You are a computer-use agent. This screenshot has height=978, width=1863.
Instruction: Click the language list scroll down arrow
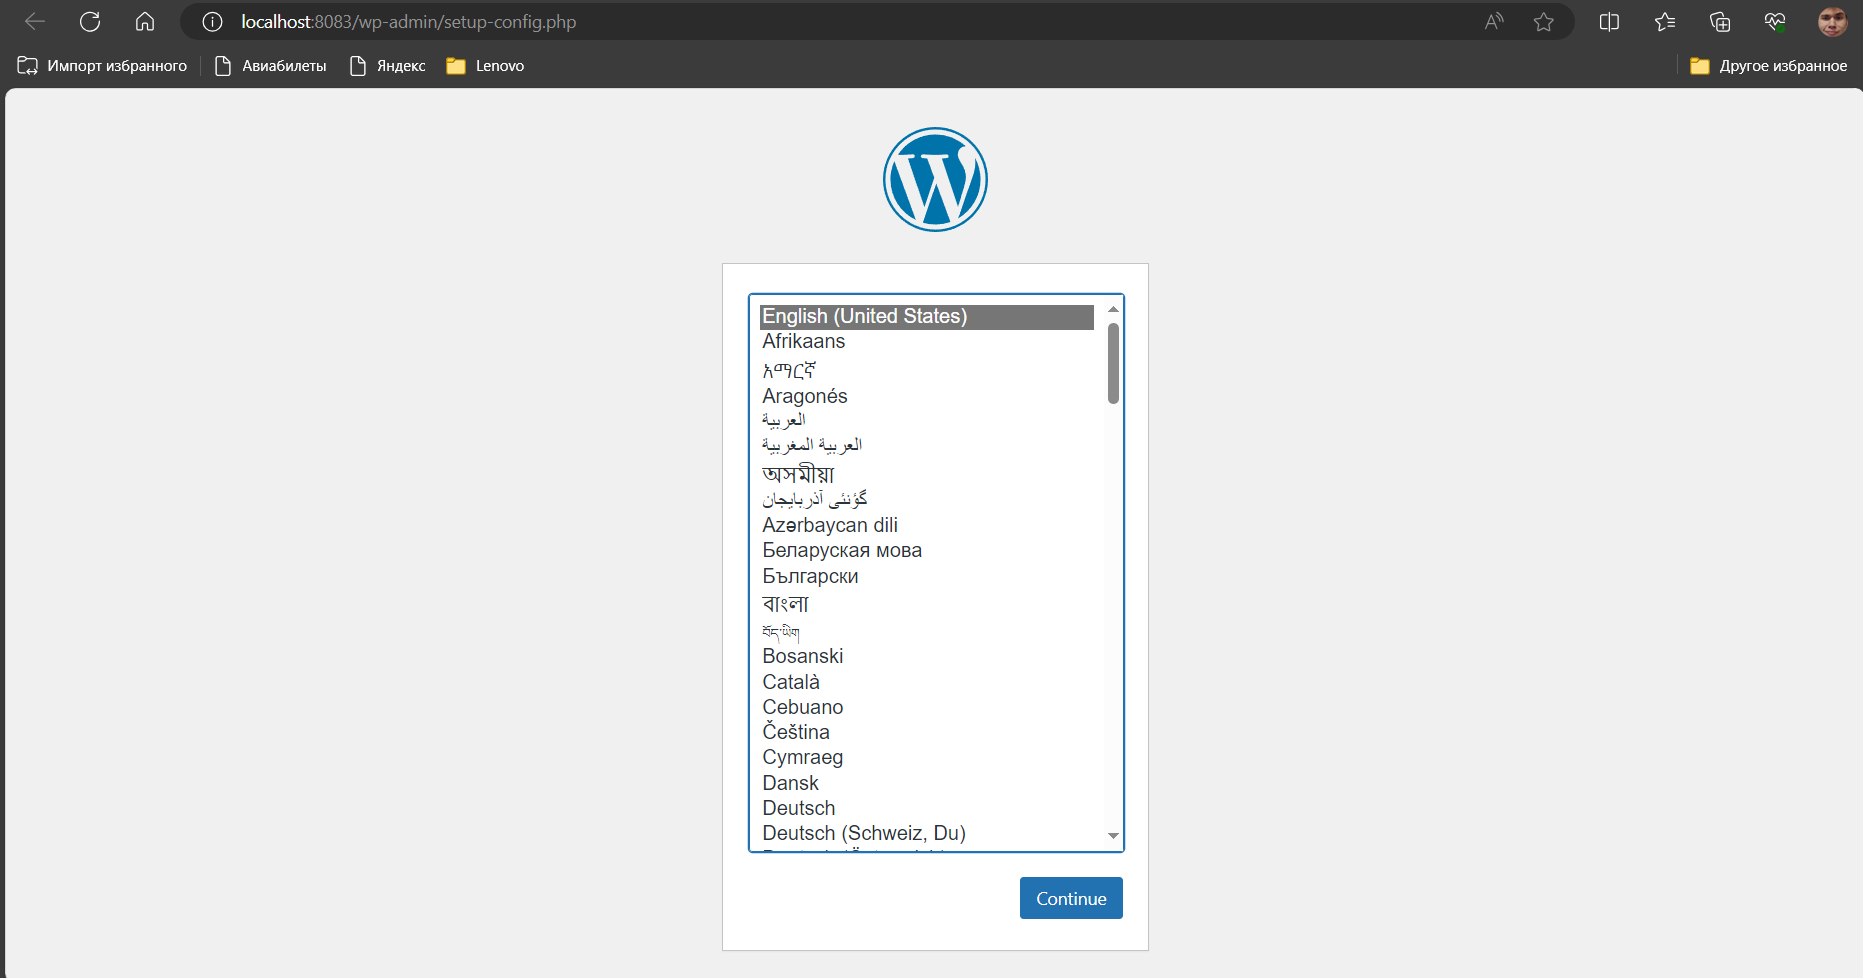pyautogui.click(x=1113, y=836)
